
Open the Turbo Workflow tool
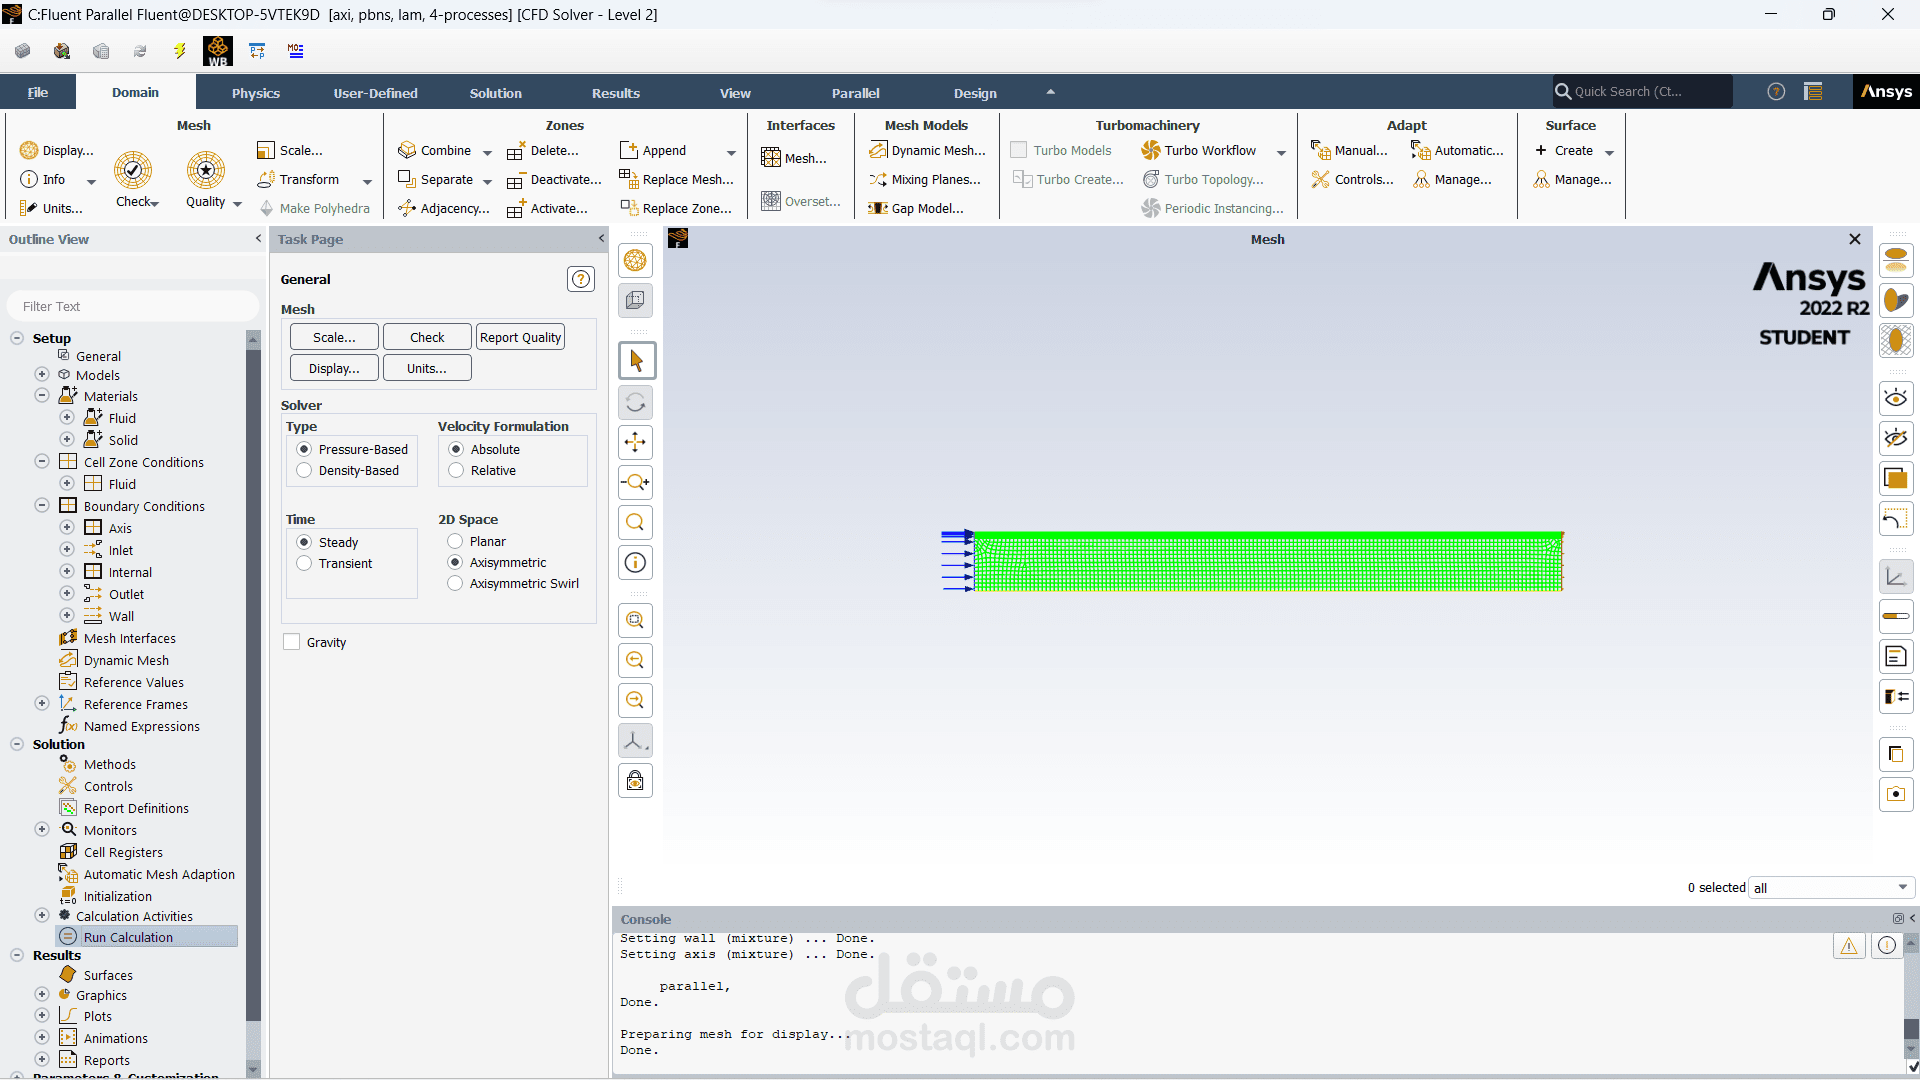1199,151
